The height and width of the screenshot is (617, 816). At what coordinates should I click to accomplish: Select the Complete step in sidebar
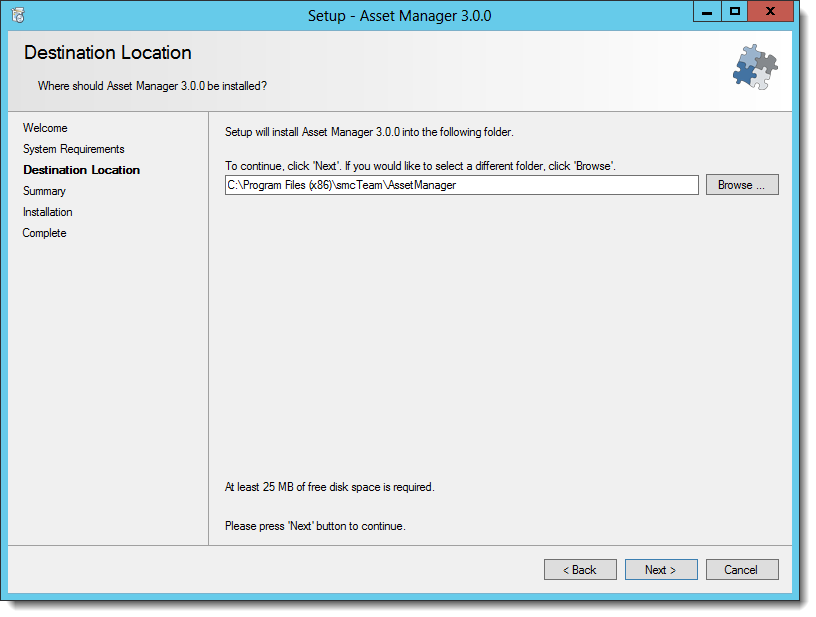44,233
